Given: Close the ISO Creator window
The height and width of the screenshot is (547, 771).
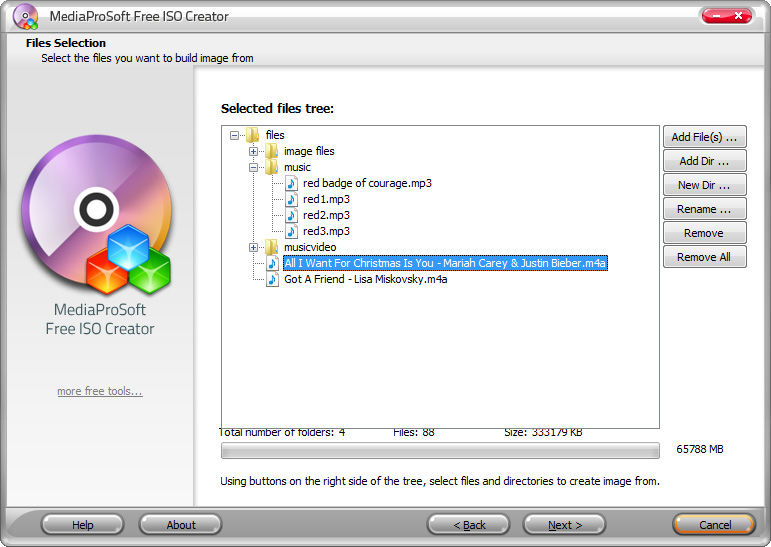Looking at the screenshot, I should click(x=739, y=16).
